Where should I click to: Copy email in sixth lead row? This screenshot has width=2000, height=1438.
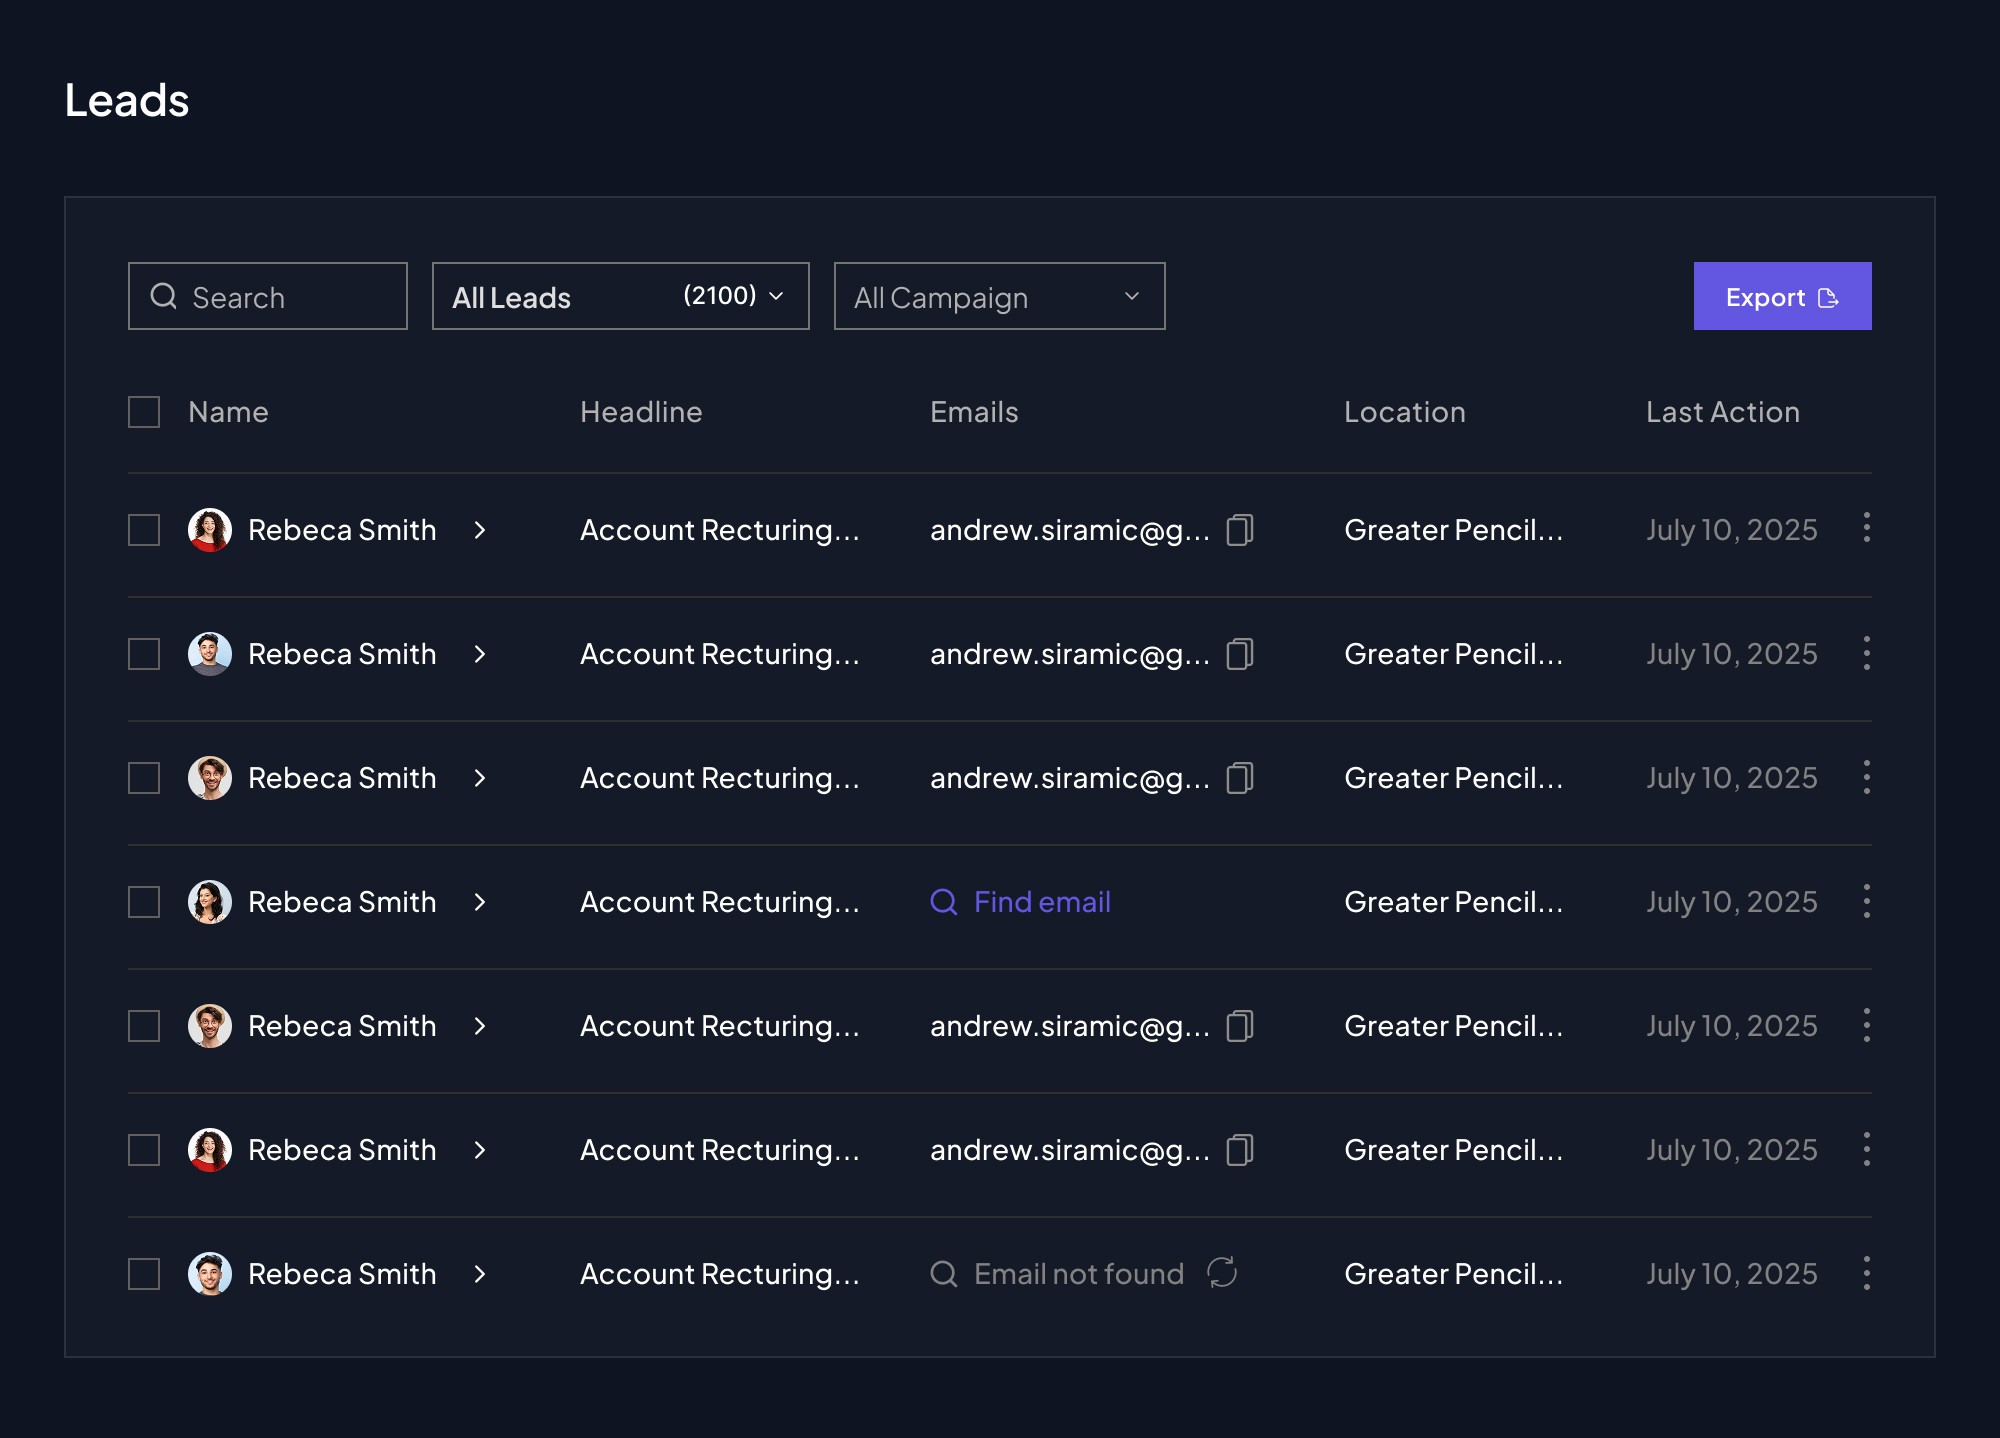coord(1240,1150)
